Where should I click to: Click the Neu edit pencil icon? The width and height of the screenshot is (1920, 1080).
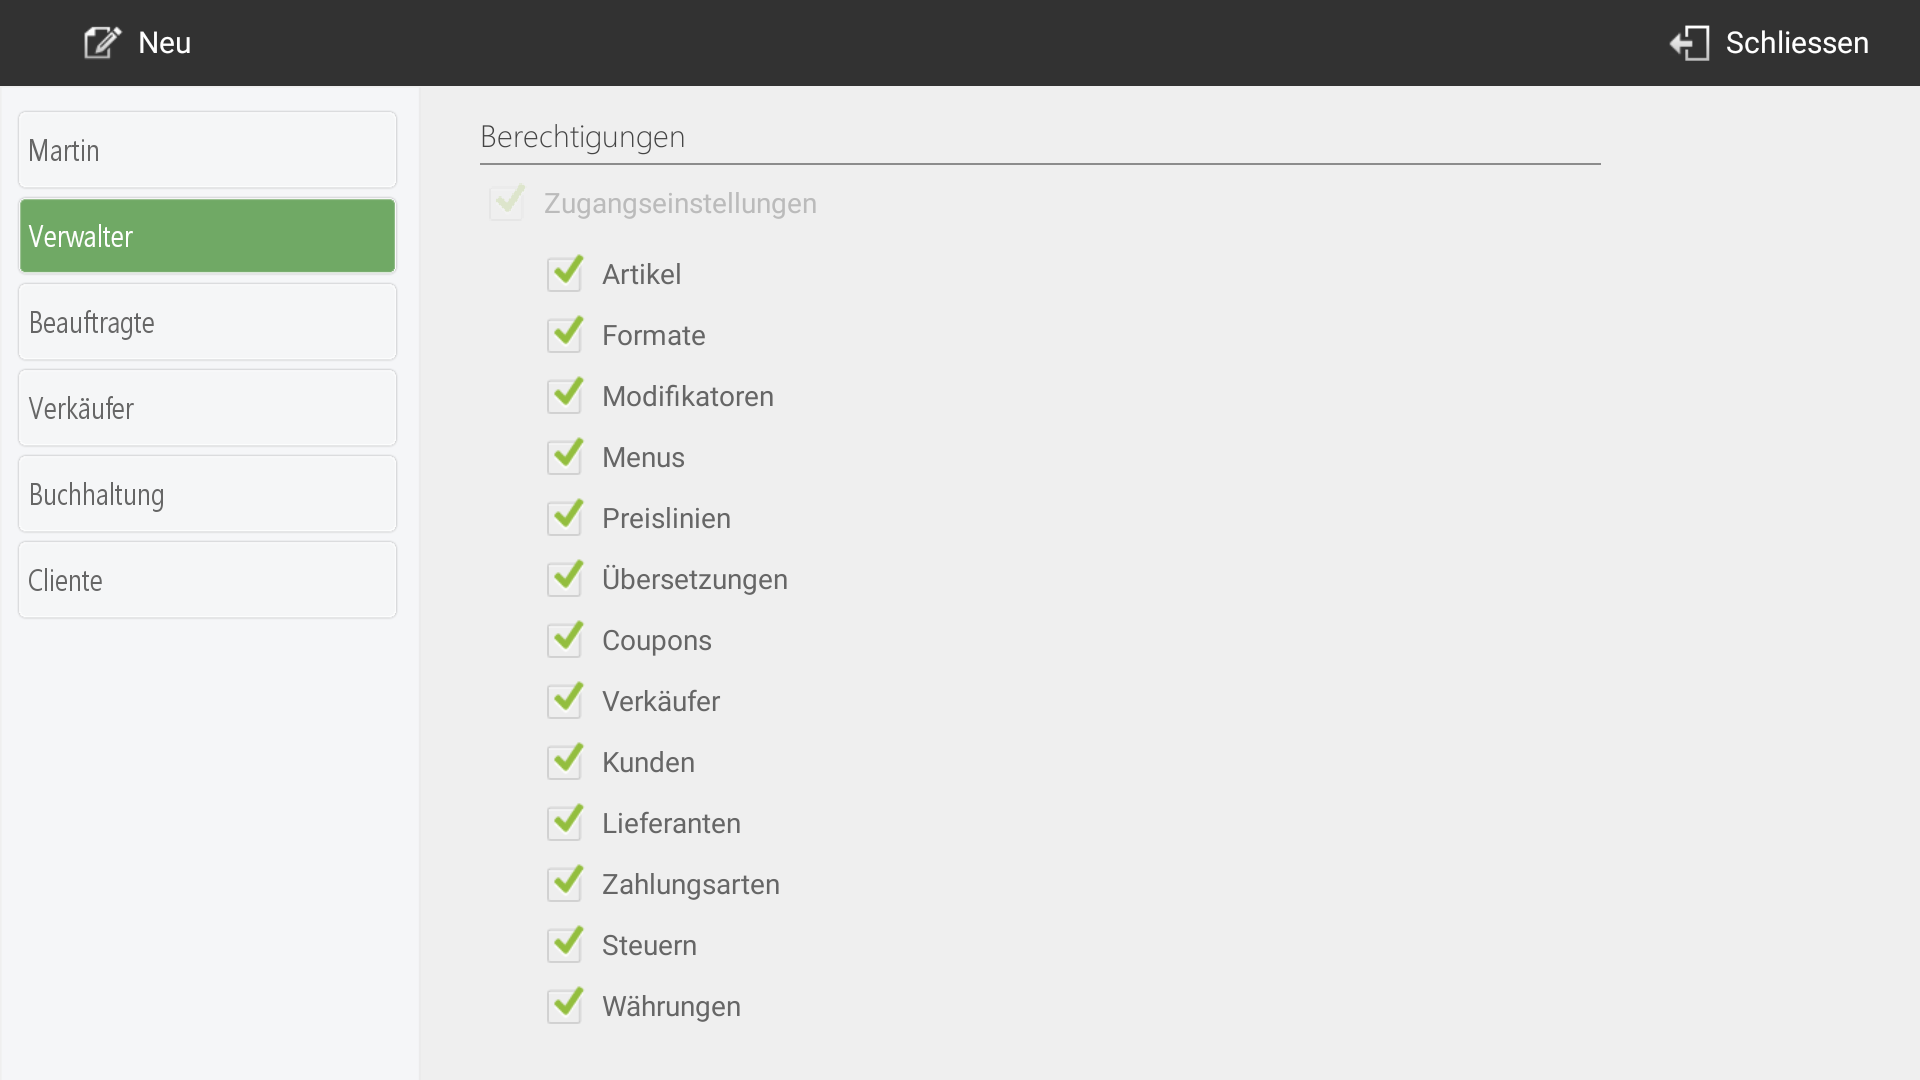[102, 43]
